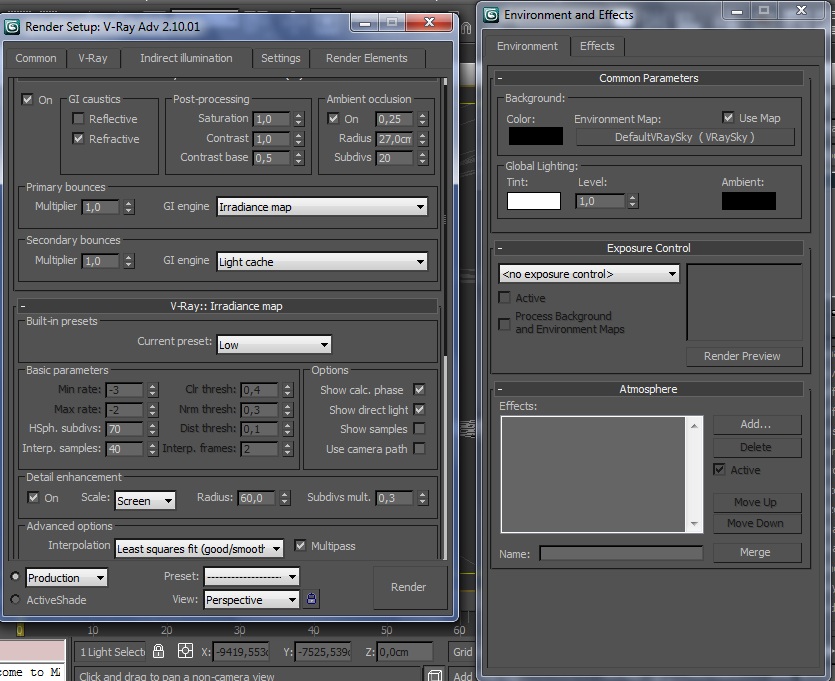Click the DefaultVRaySky environment map button
Screen dimensions: 835x681
(x=685, y=137)
